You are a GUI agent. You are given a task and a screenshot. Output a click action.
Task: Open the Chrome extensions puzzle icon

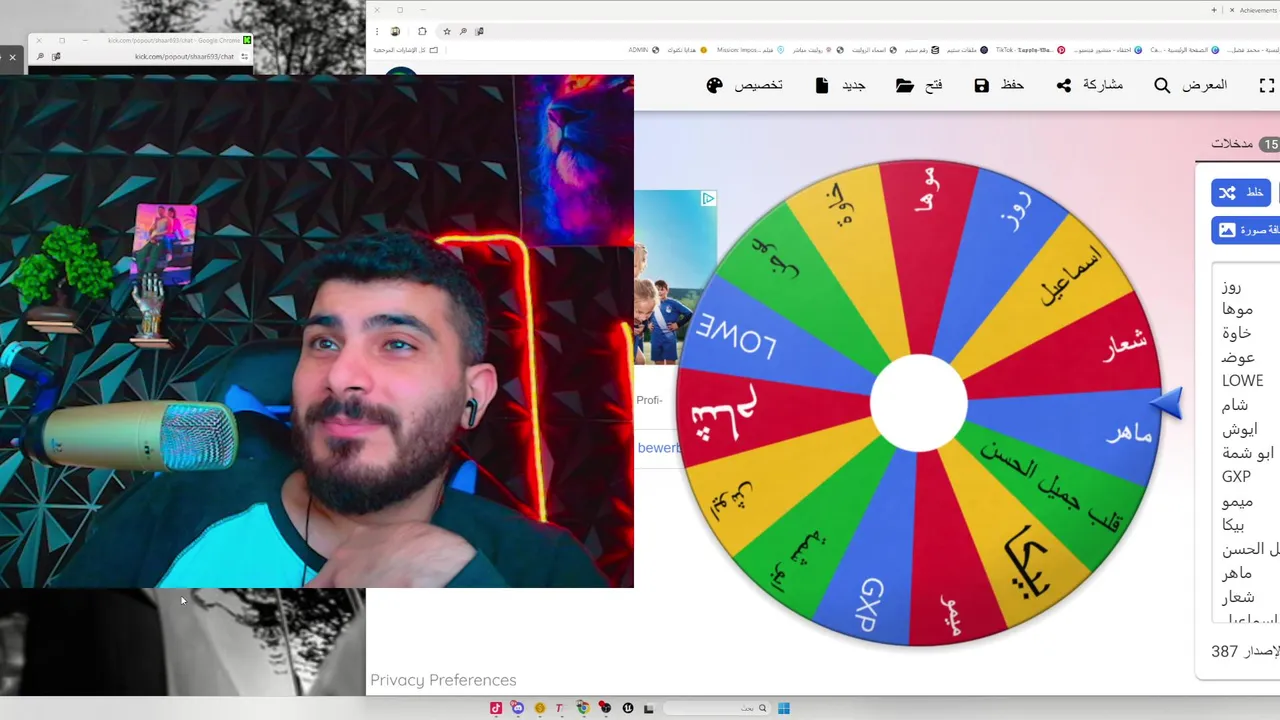point(422,31)
